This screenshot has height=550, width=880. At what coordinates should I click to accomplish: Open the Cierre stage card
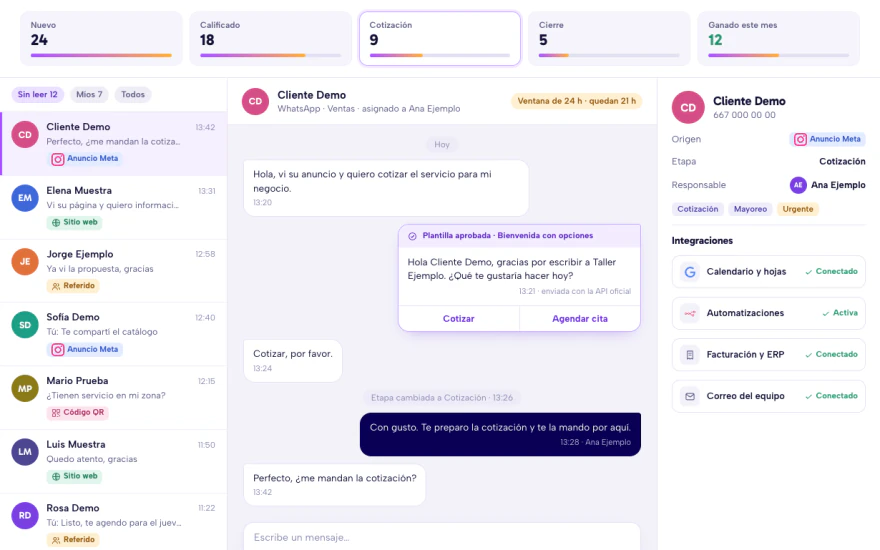pyautogui.click(x=609, y=39)
